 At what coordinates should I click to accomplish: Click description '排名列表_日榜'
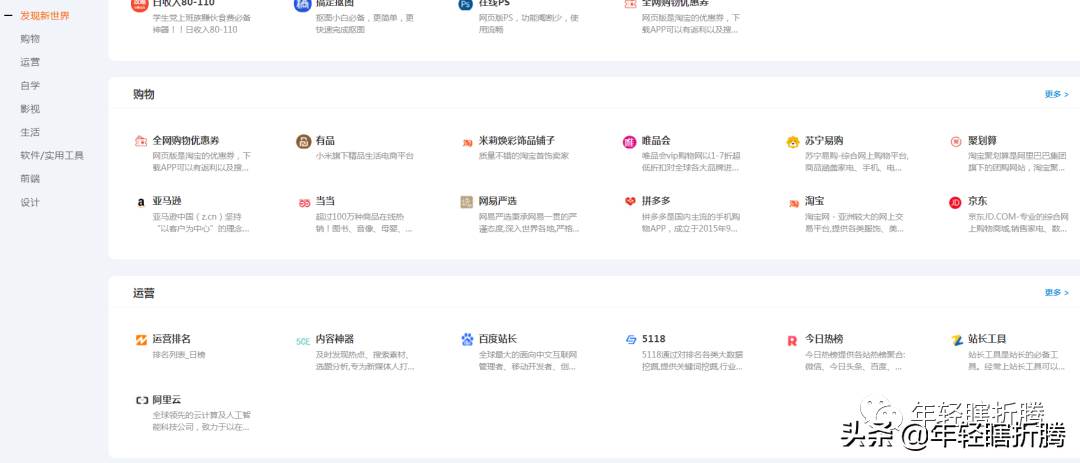click(x=178, y=355)
